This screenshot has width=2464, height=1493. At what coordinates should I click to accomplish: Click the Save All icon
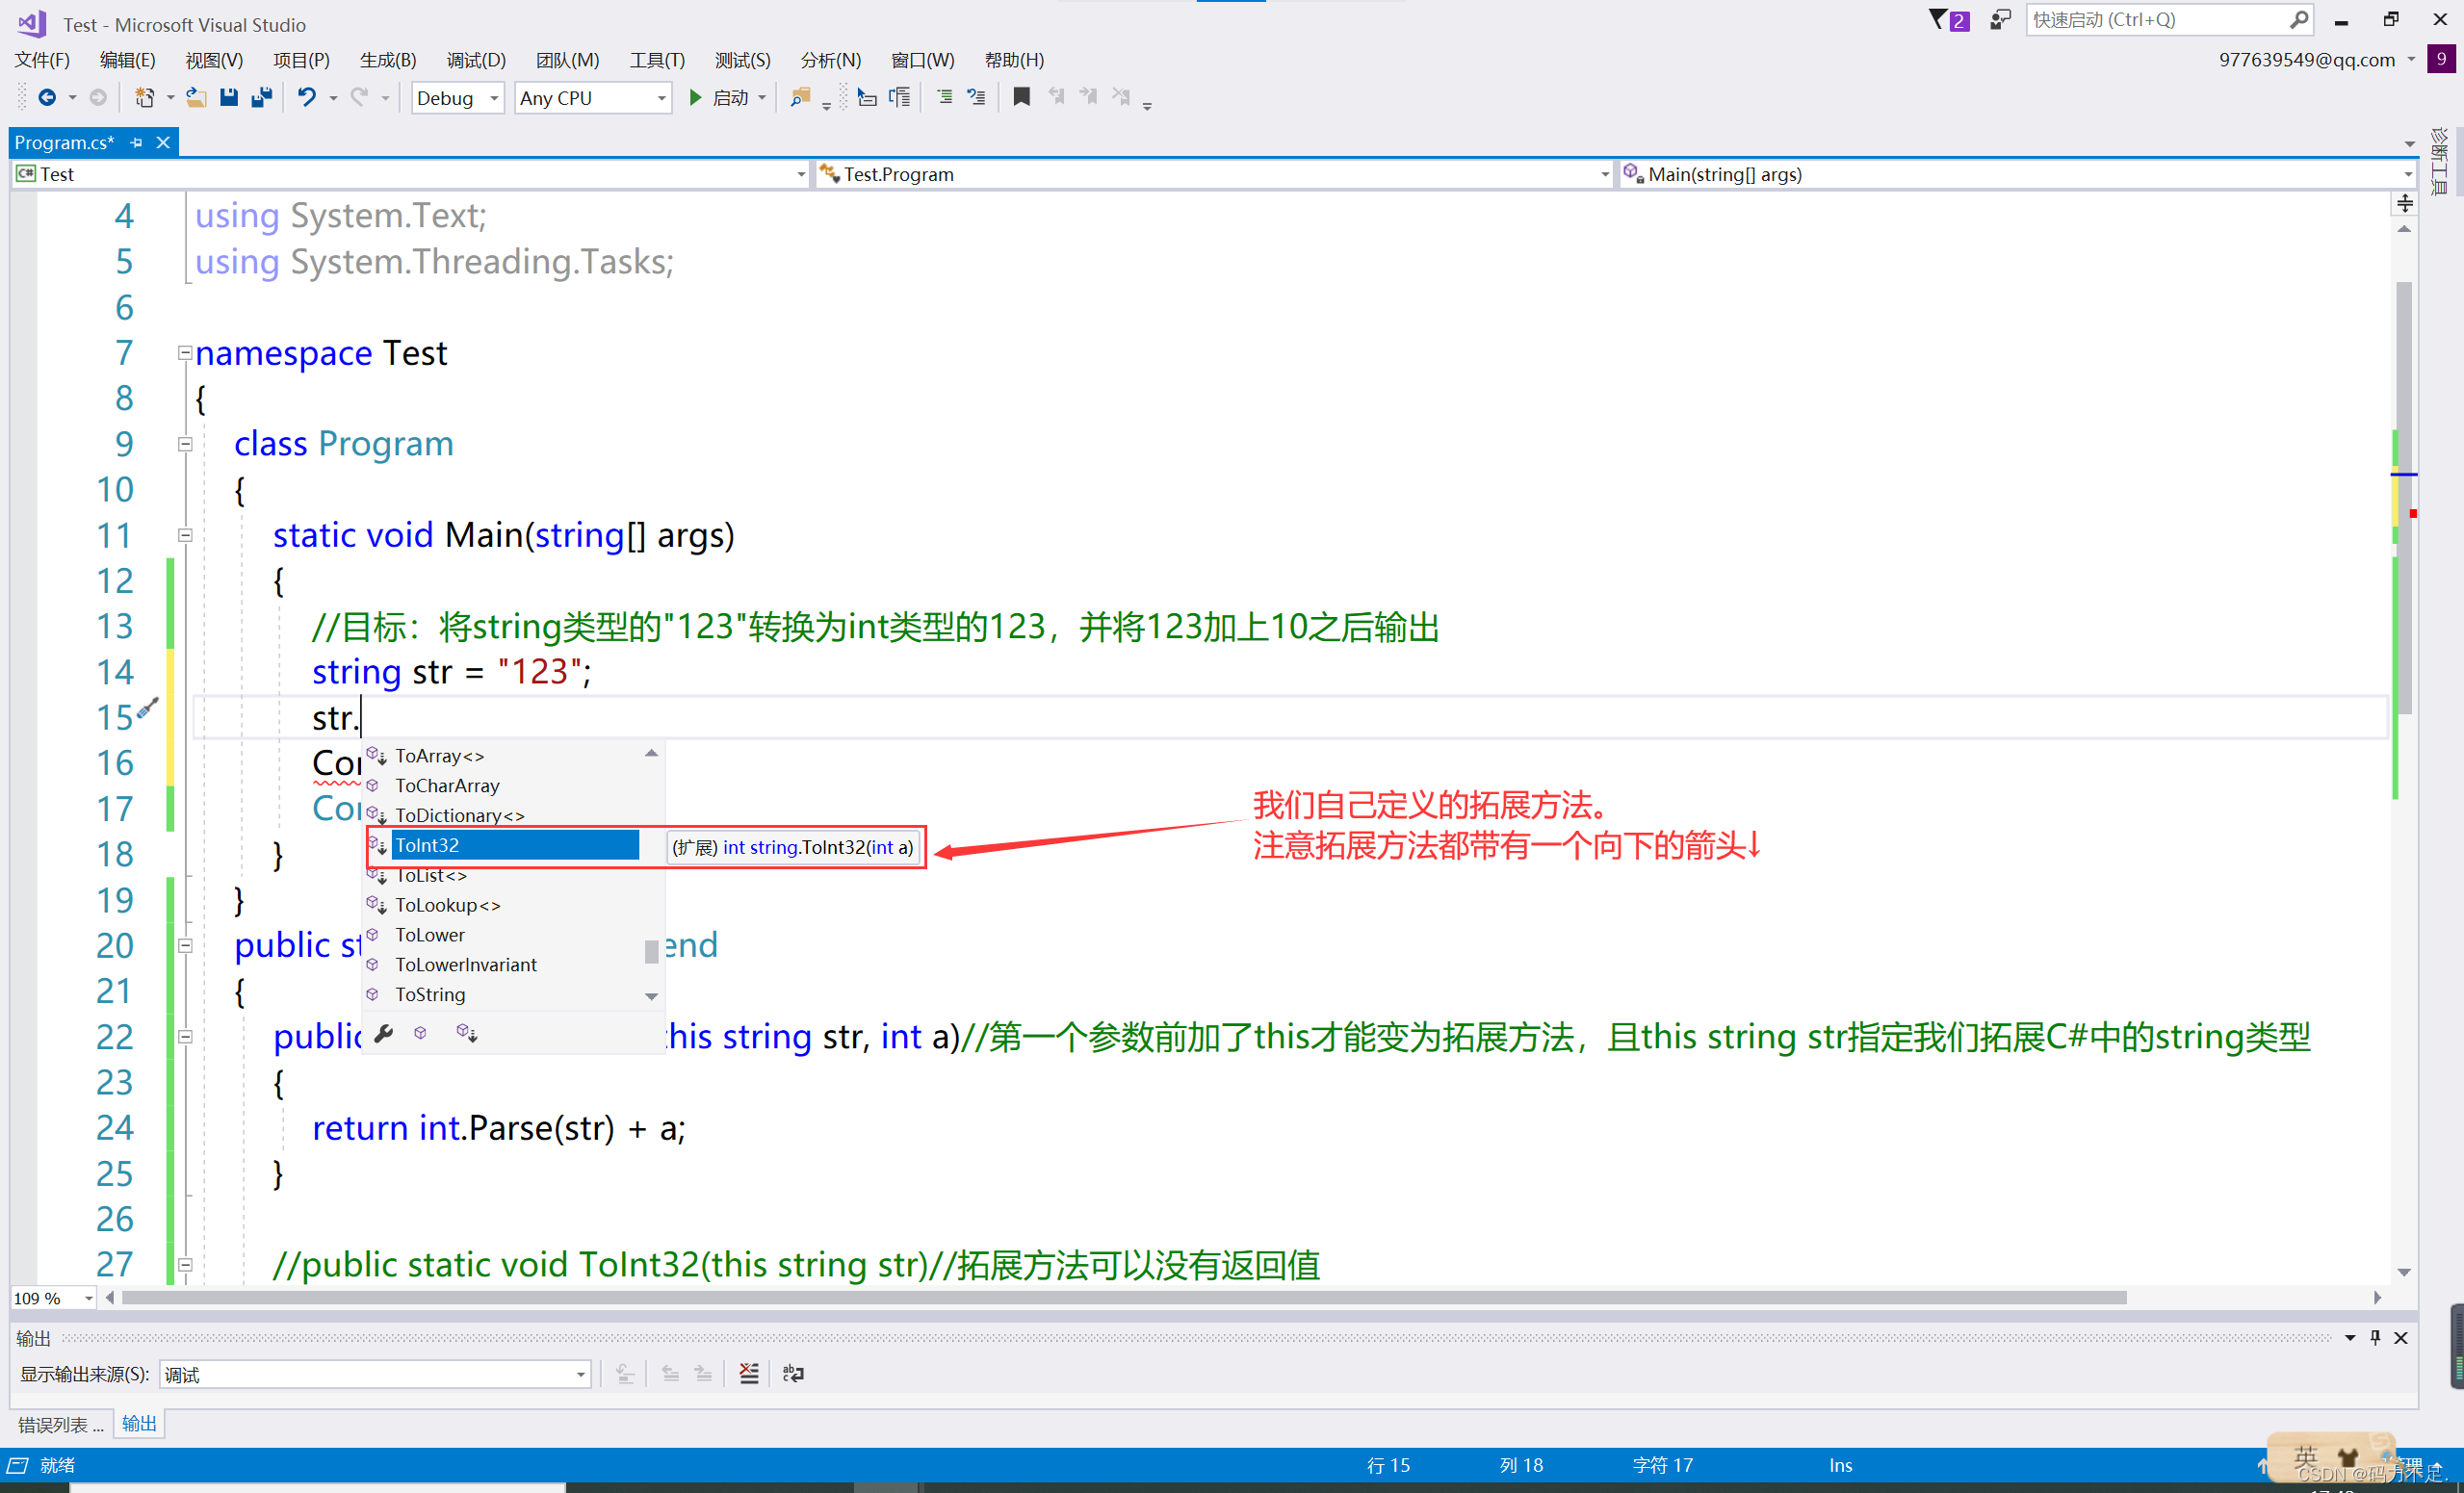pos(262,97)
